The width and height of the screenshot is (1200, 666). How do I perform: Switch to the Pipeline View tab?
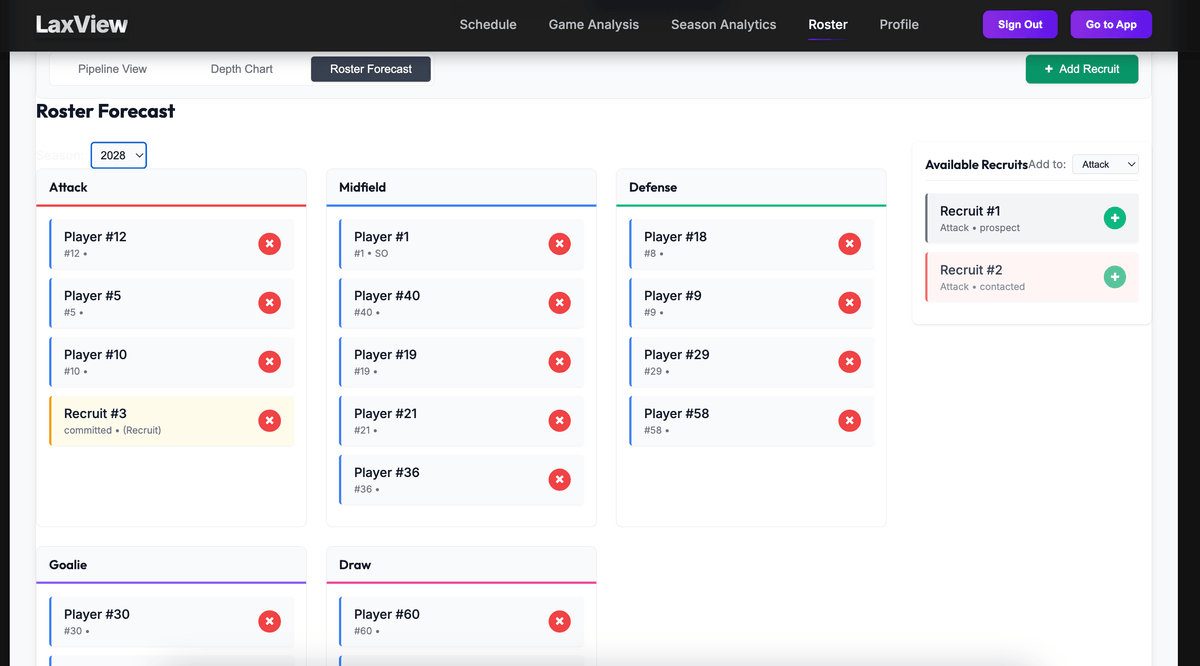pyautogui.click(x=112, y=69)
